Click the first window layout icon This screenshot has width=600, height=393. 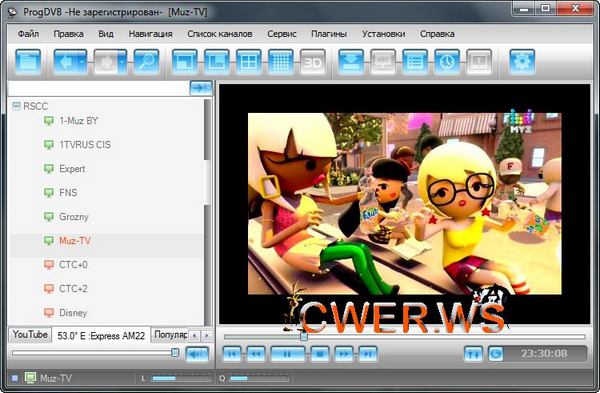click(185, 62)
